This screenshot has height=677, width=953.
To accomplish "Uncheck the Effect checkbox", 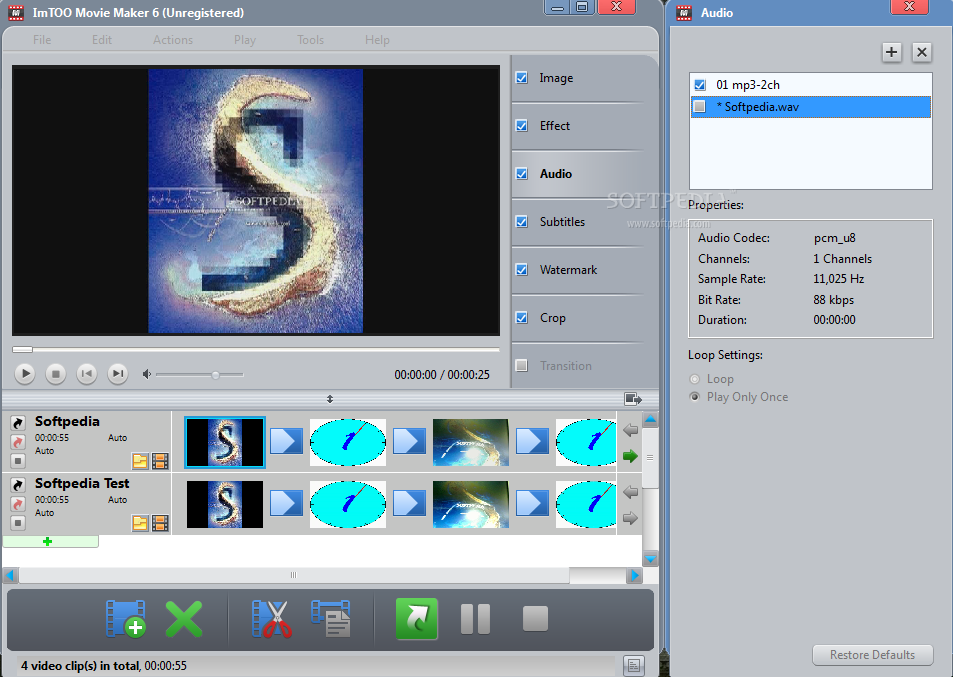I will click(521, 126).
